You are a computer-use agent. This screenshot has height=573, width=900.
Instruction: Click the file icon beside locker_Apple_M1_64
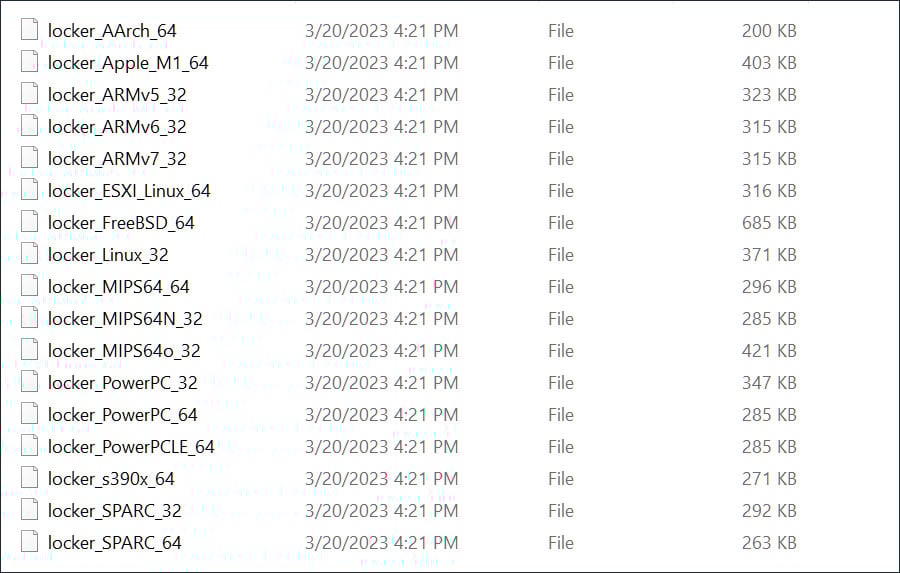pos(30,63)
